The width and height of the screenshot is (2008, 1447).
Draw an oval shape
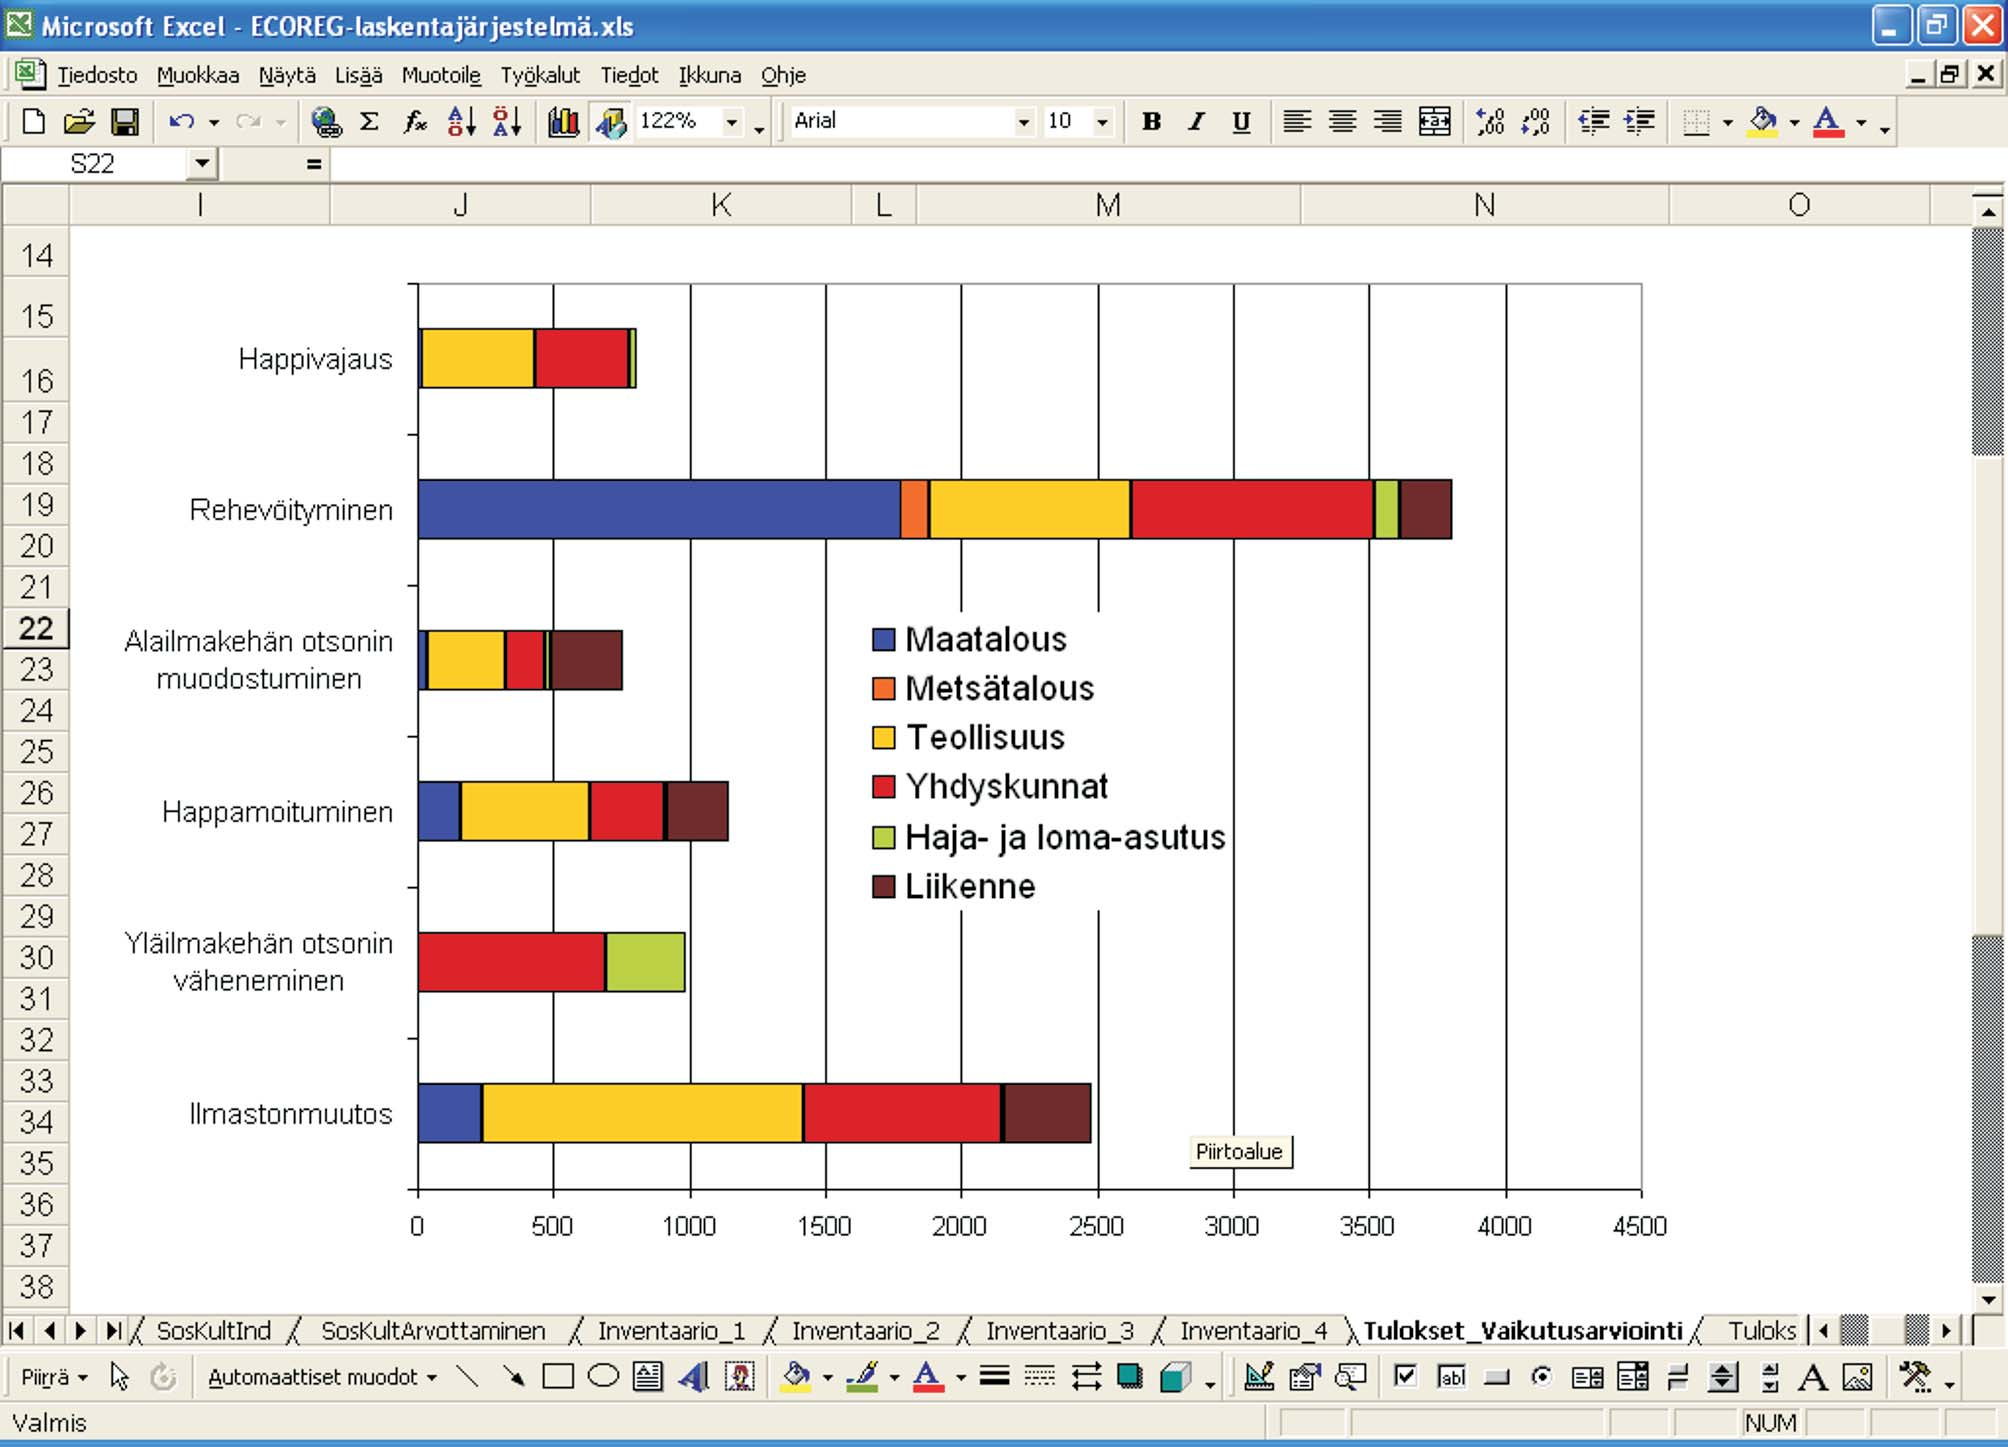(603, 1377)
